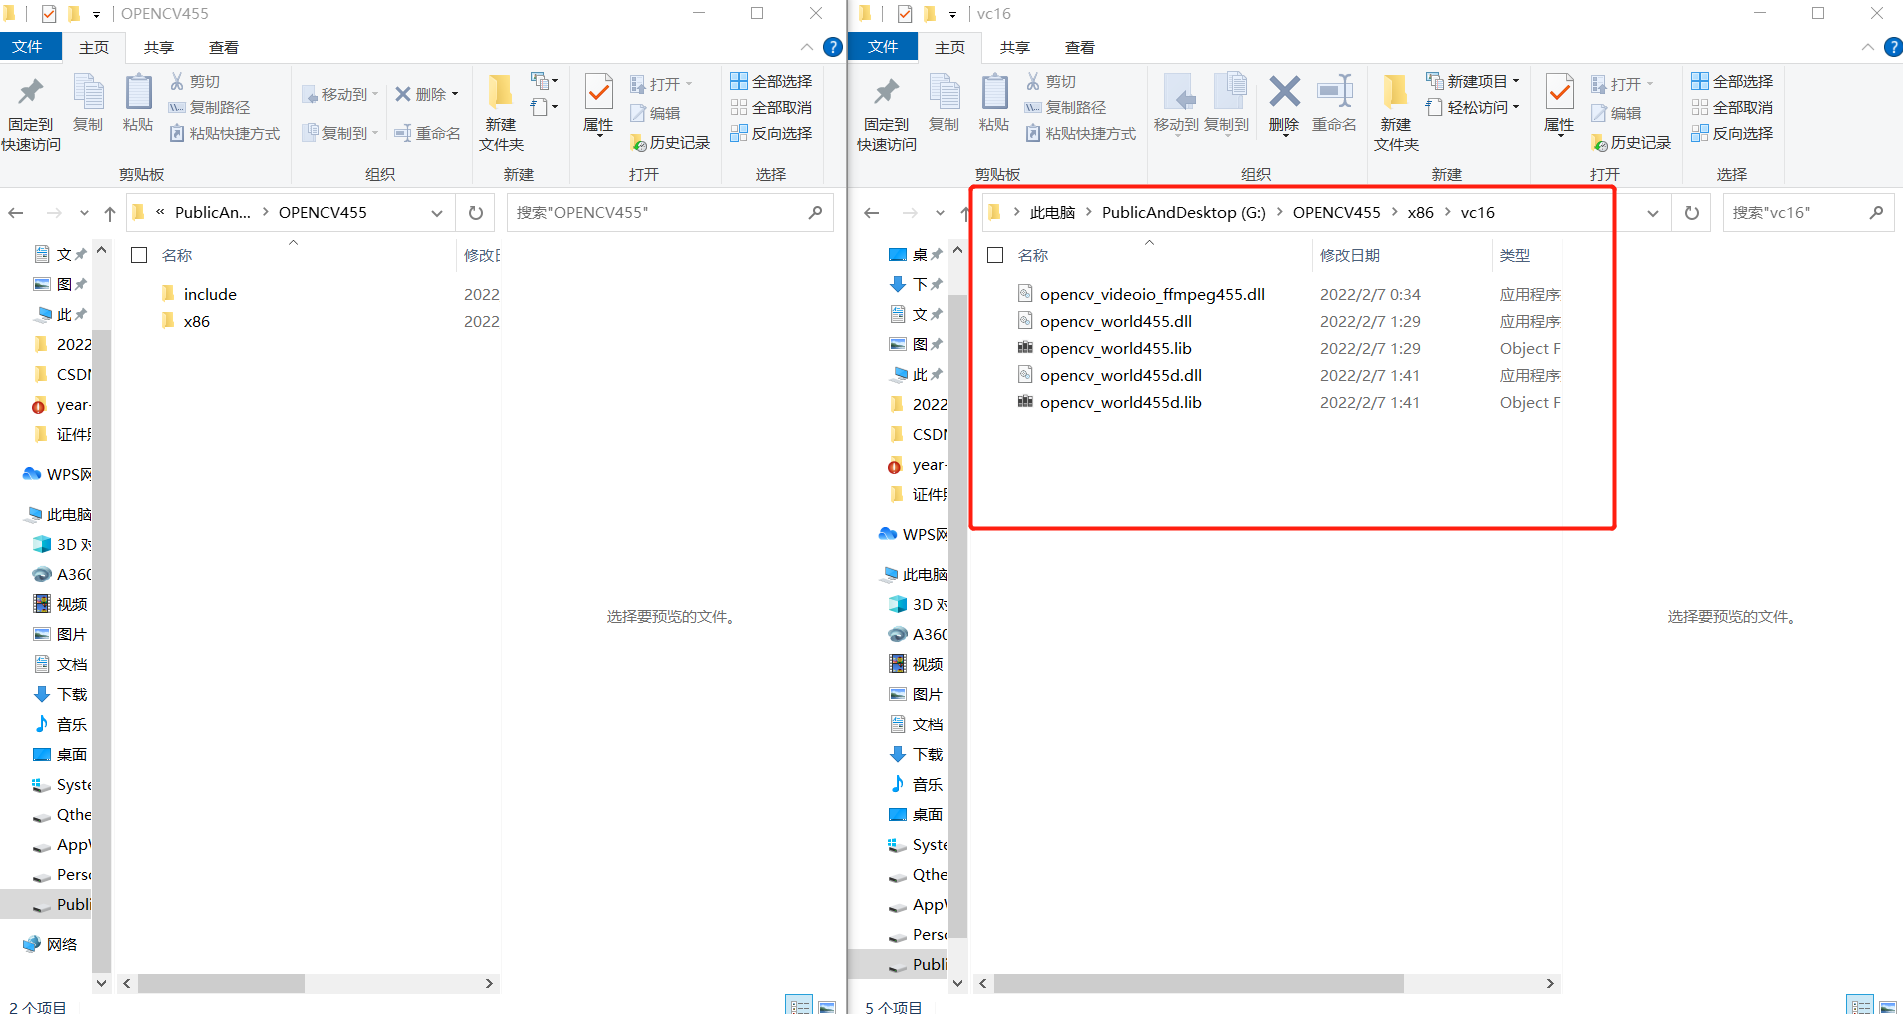Open 移动到 dropdown in OPENCV455 window
The image size is (1903, 1014).
[375, 94]
